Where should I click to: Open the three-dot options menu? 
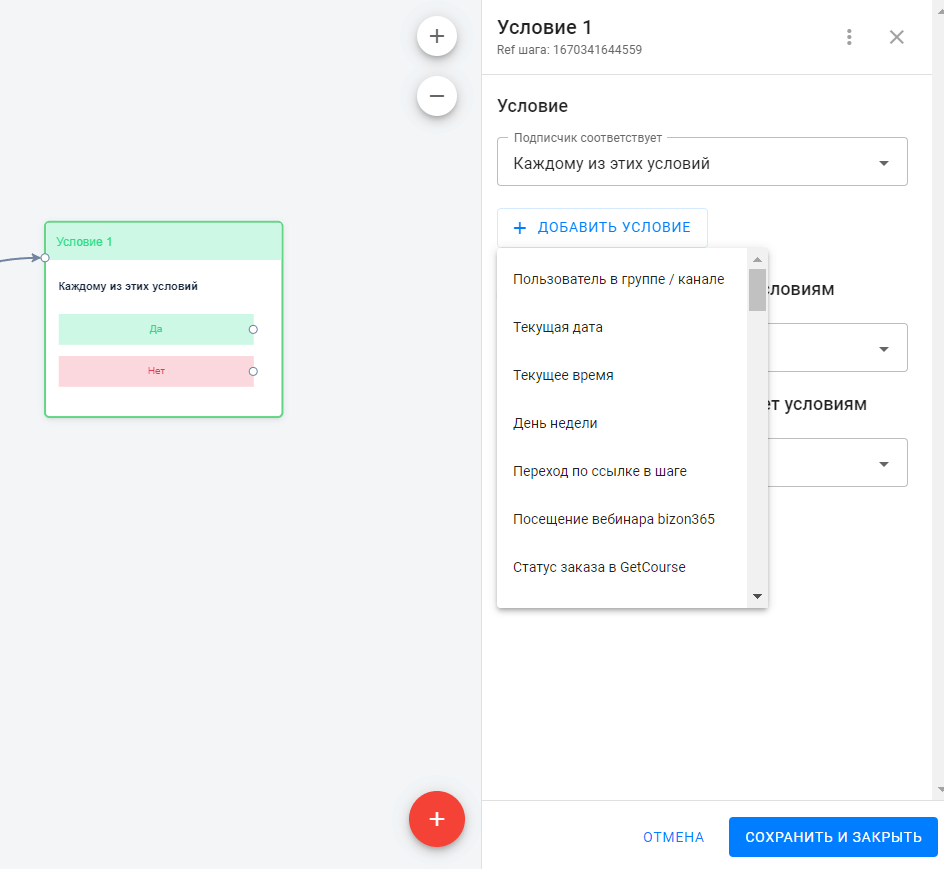849,37
